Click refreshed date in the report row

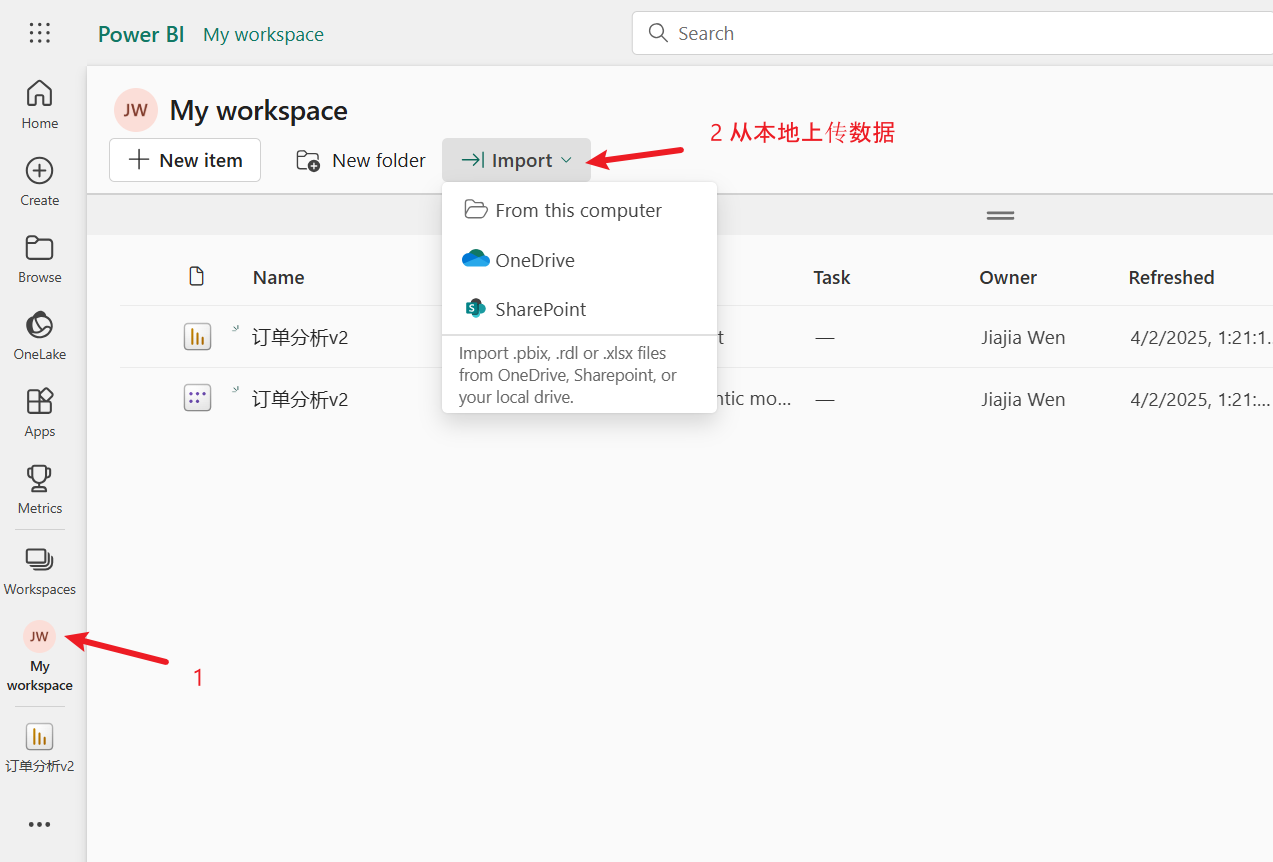click(1201, 337)
